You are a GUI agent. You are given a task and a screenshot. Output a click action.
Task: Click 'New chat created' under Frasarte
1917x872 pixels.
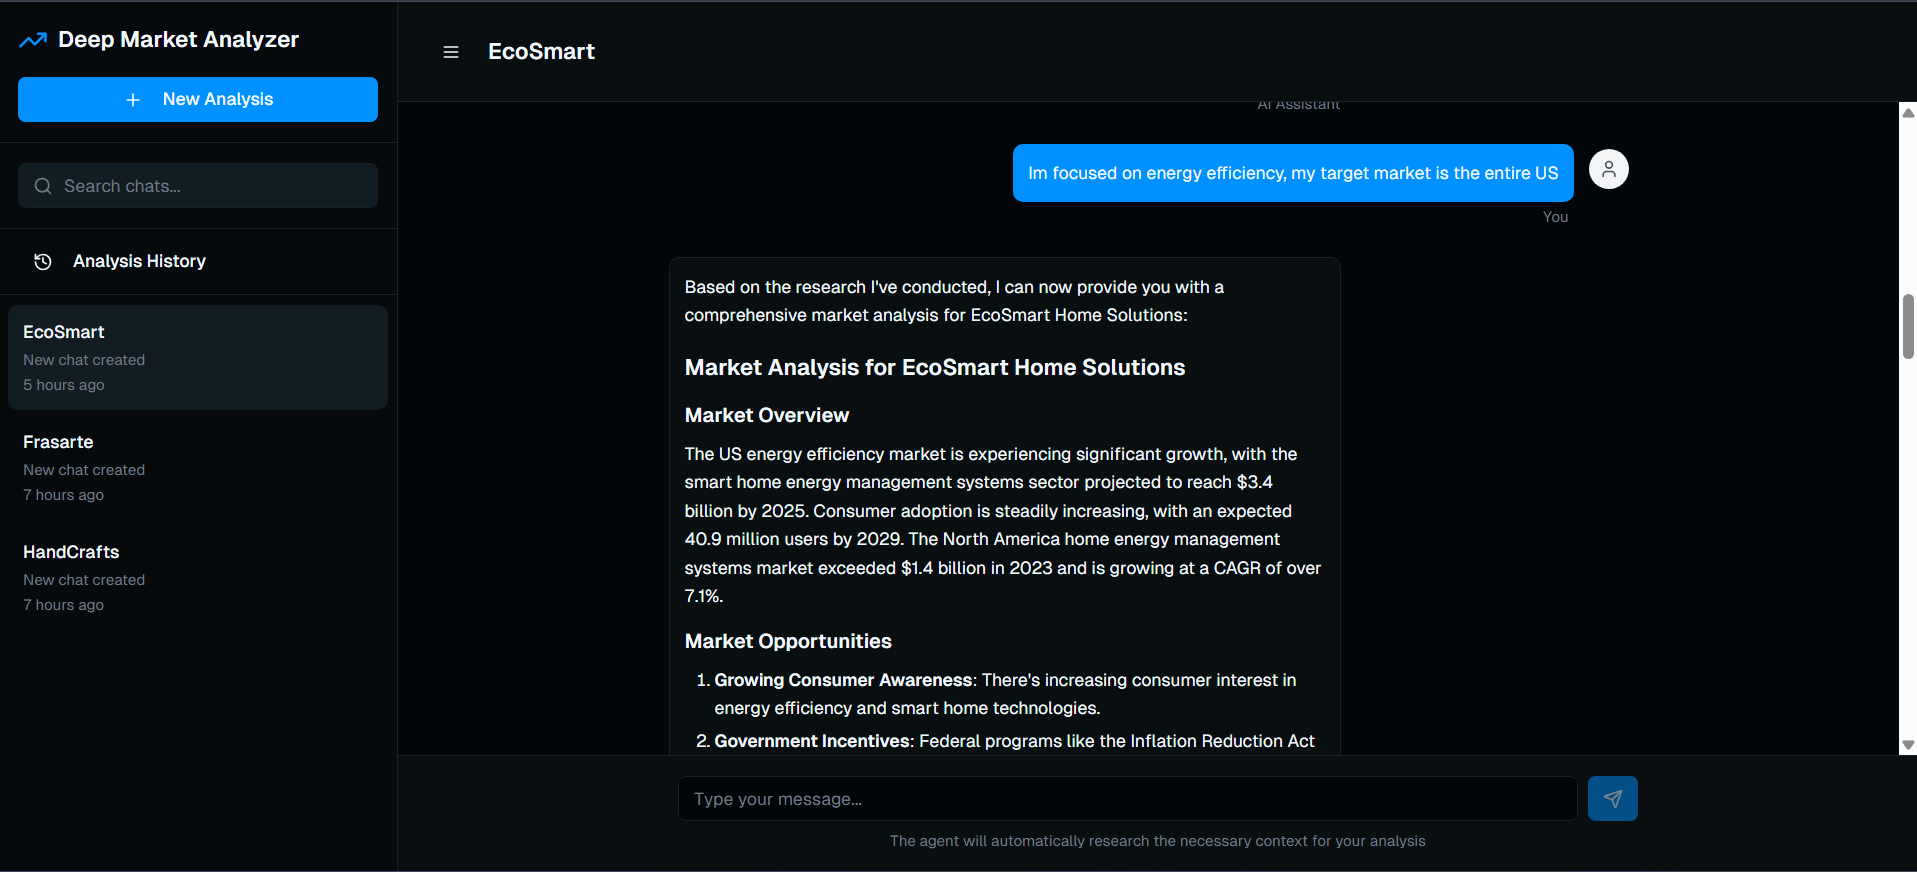coord(84,470)
